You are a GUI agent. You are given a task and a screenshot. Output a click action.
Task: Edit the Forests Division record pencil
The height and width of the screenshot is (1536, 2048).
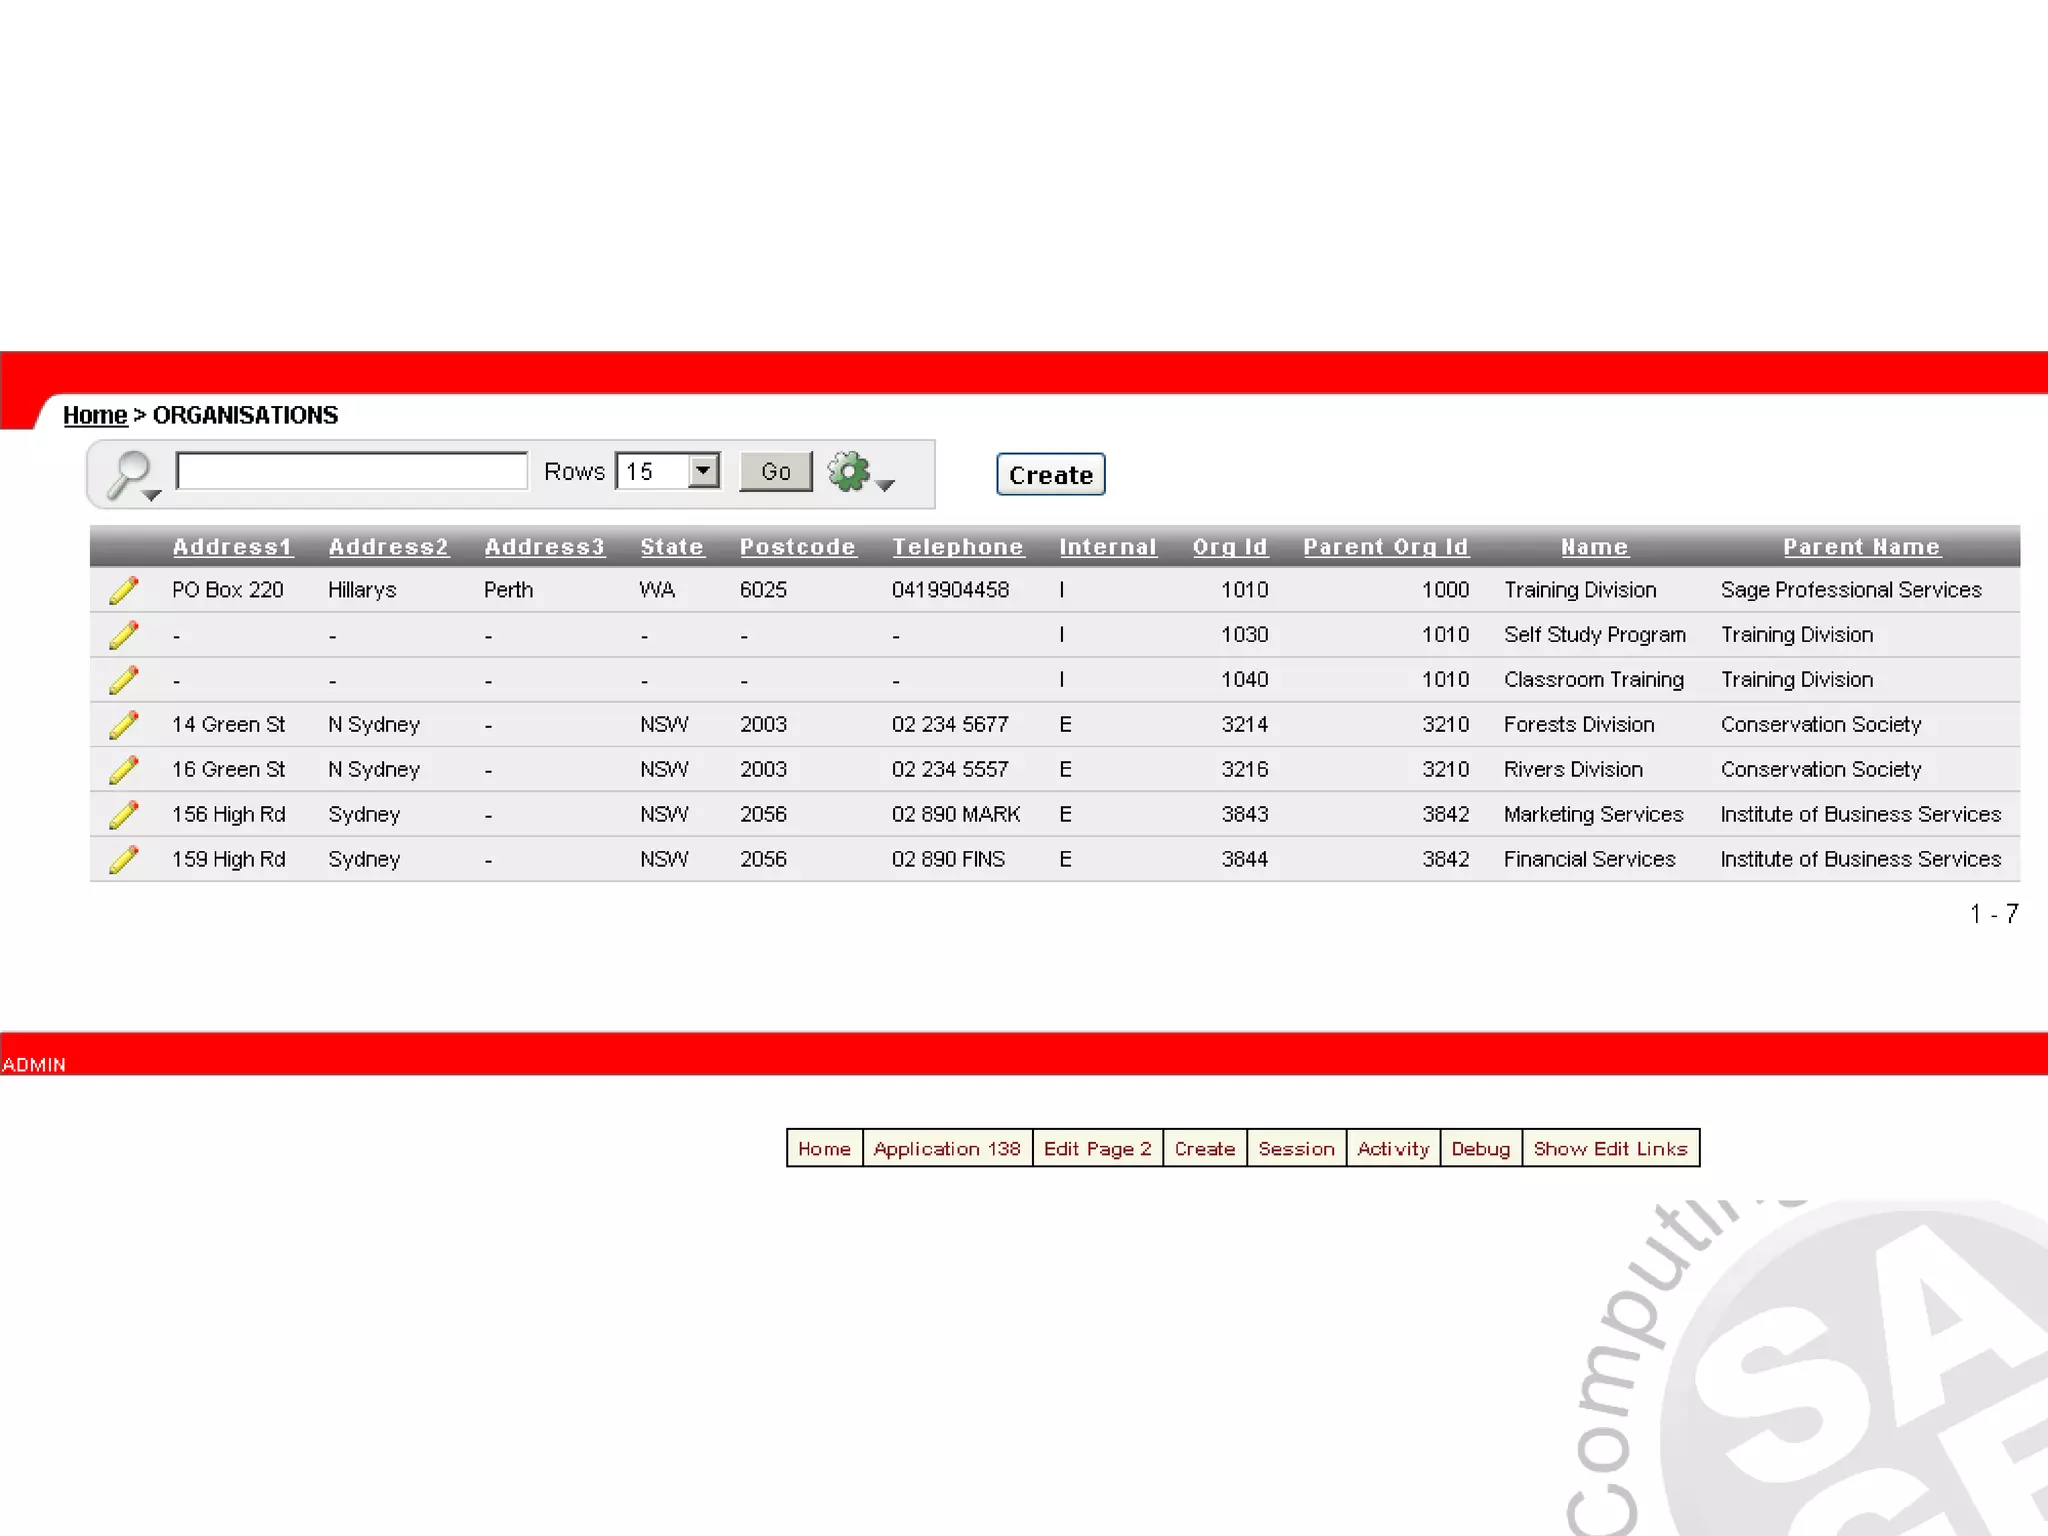(x=124, y=725)
